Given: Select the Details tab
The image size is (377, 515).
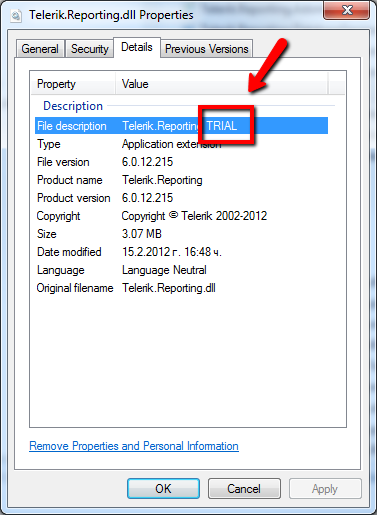Looking at the screenshot, I should (x=137, y=47).
